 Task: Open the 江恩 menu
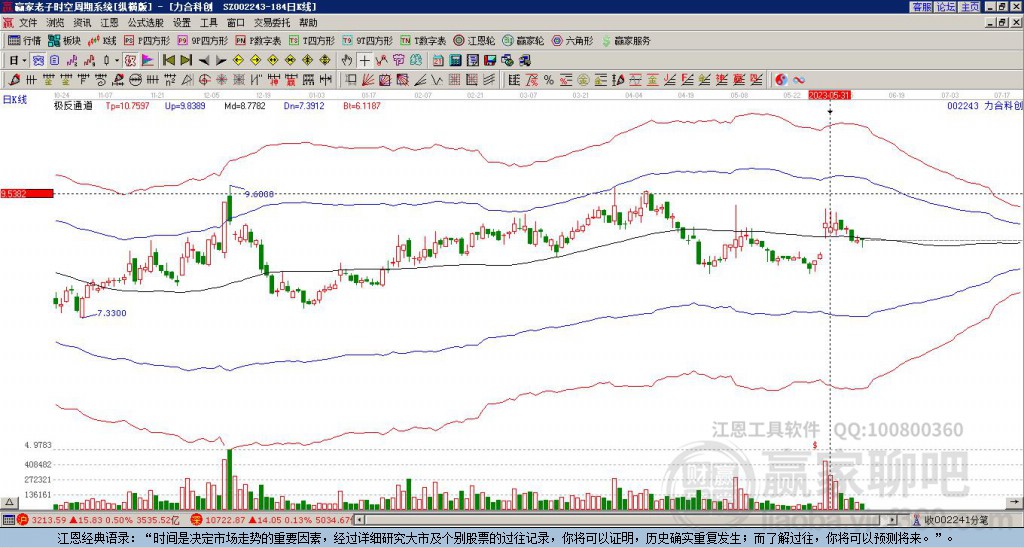click(110, 23)
